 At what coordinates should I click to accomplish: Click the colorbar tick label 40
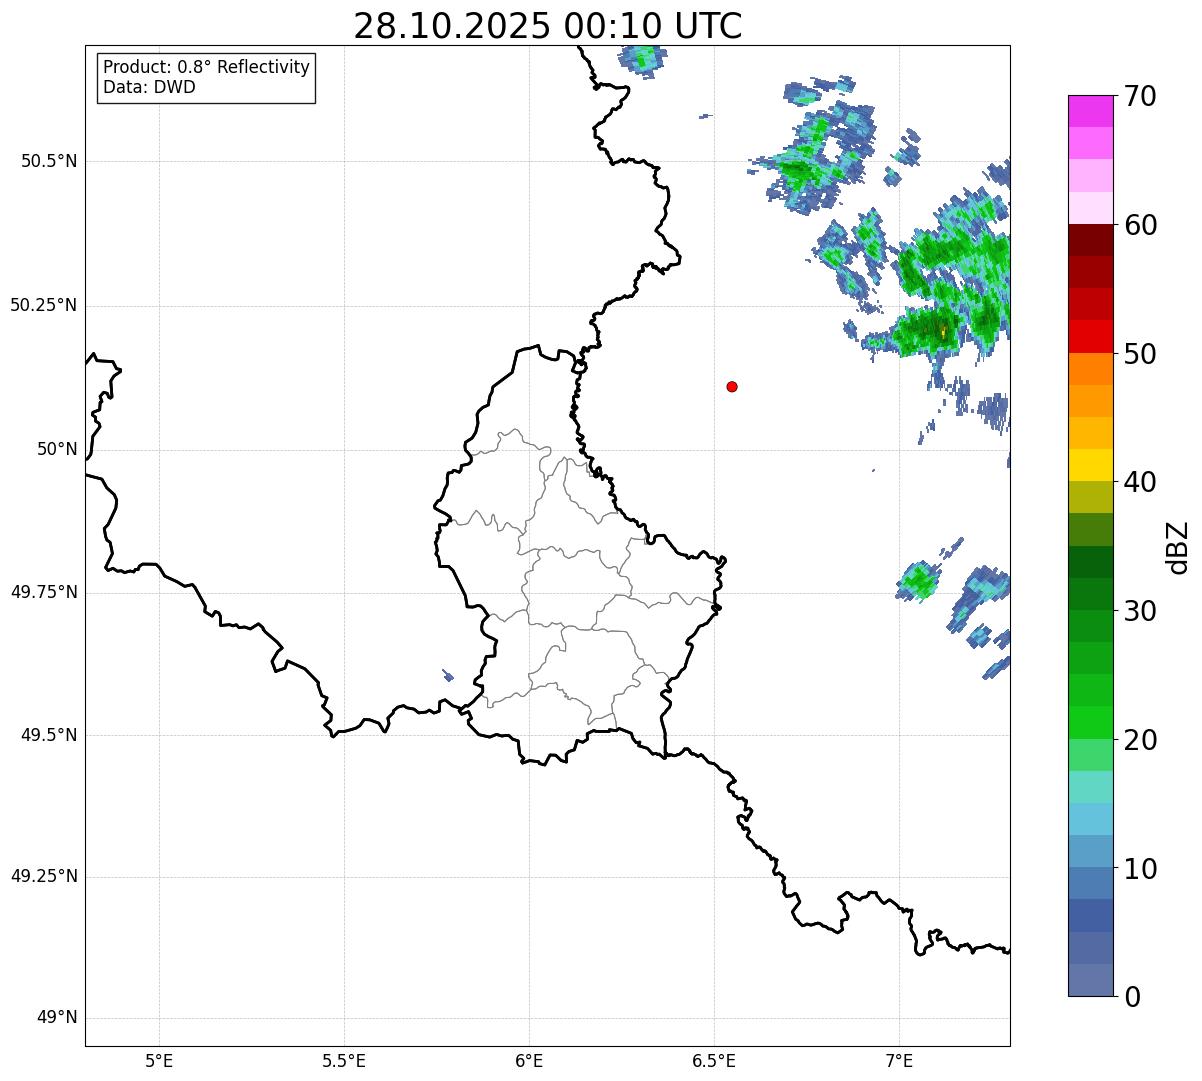(1140, 482)
